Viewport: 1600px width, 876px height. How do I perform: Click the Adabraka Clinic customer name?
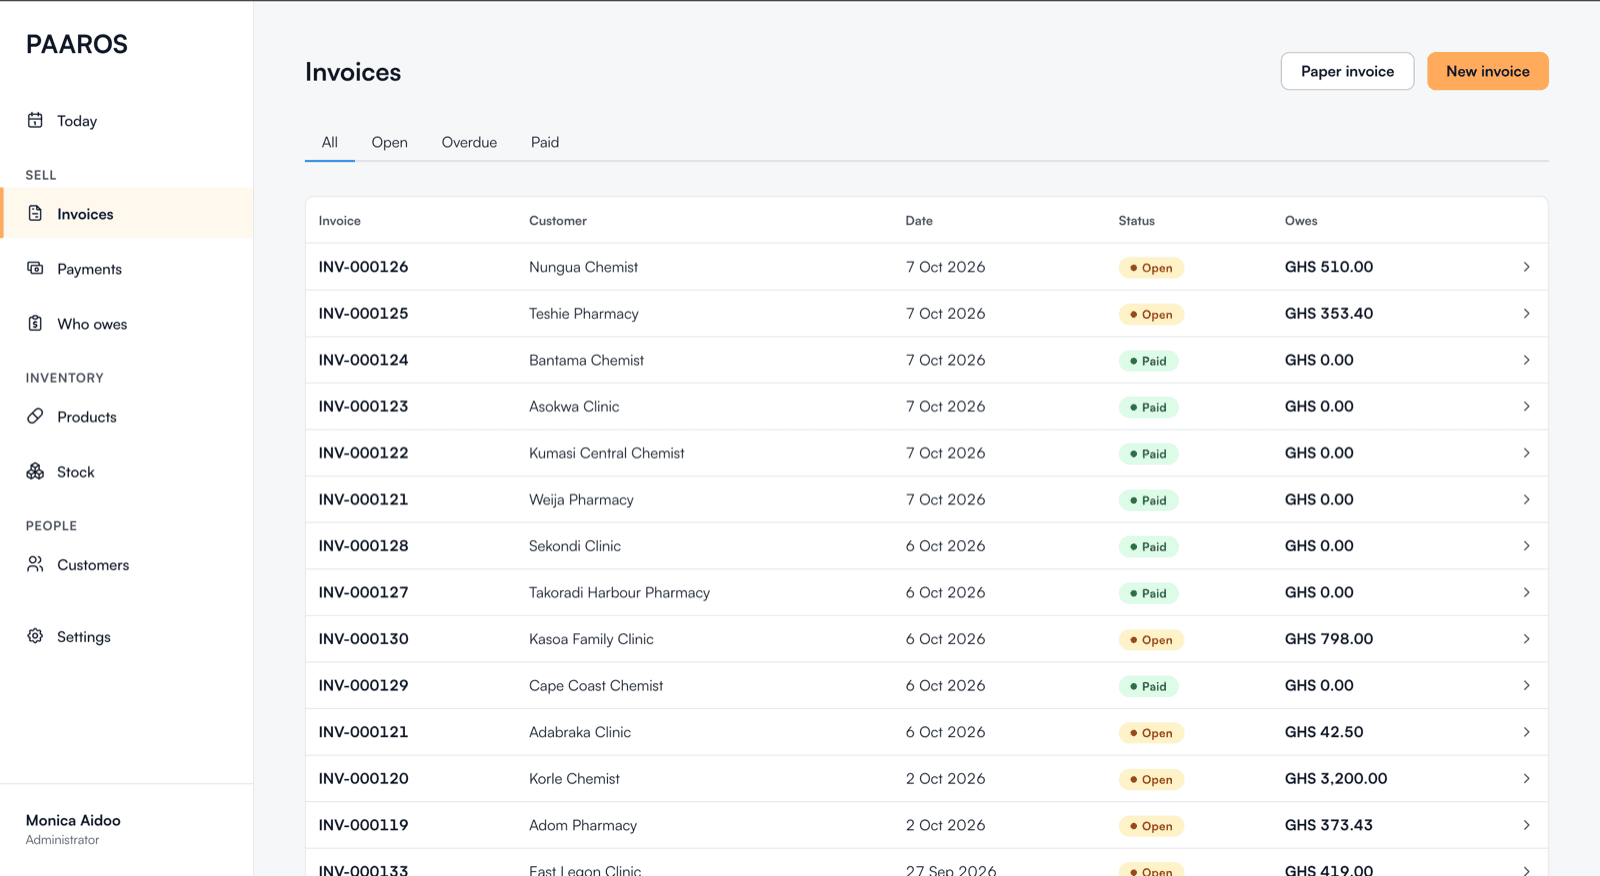click(x=580, y=732)
